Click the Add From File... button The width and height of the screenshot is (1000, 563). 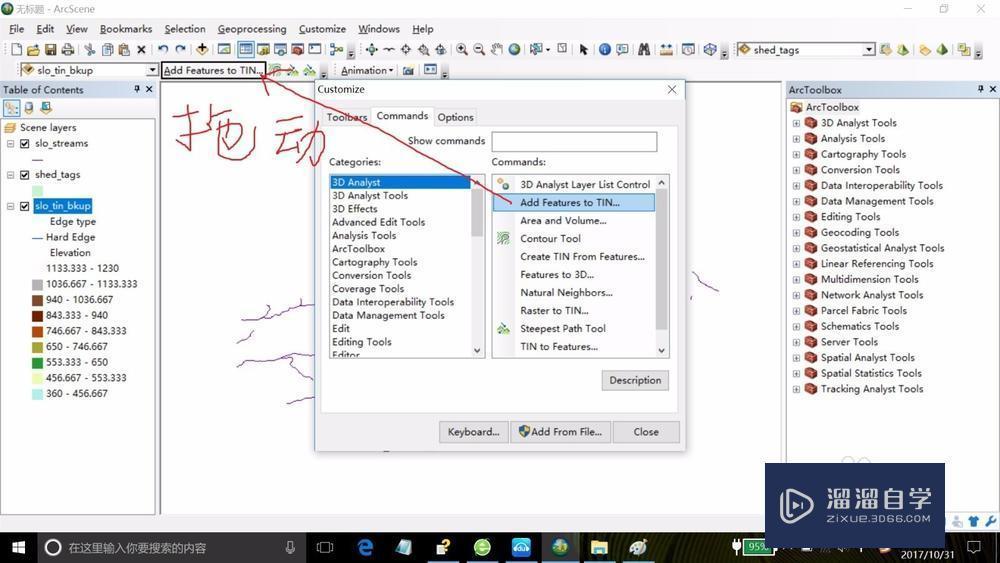coord(560,432)
